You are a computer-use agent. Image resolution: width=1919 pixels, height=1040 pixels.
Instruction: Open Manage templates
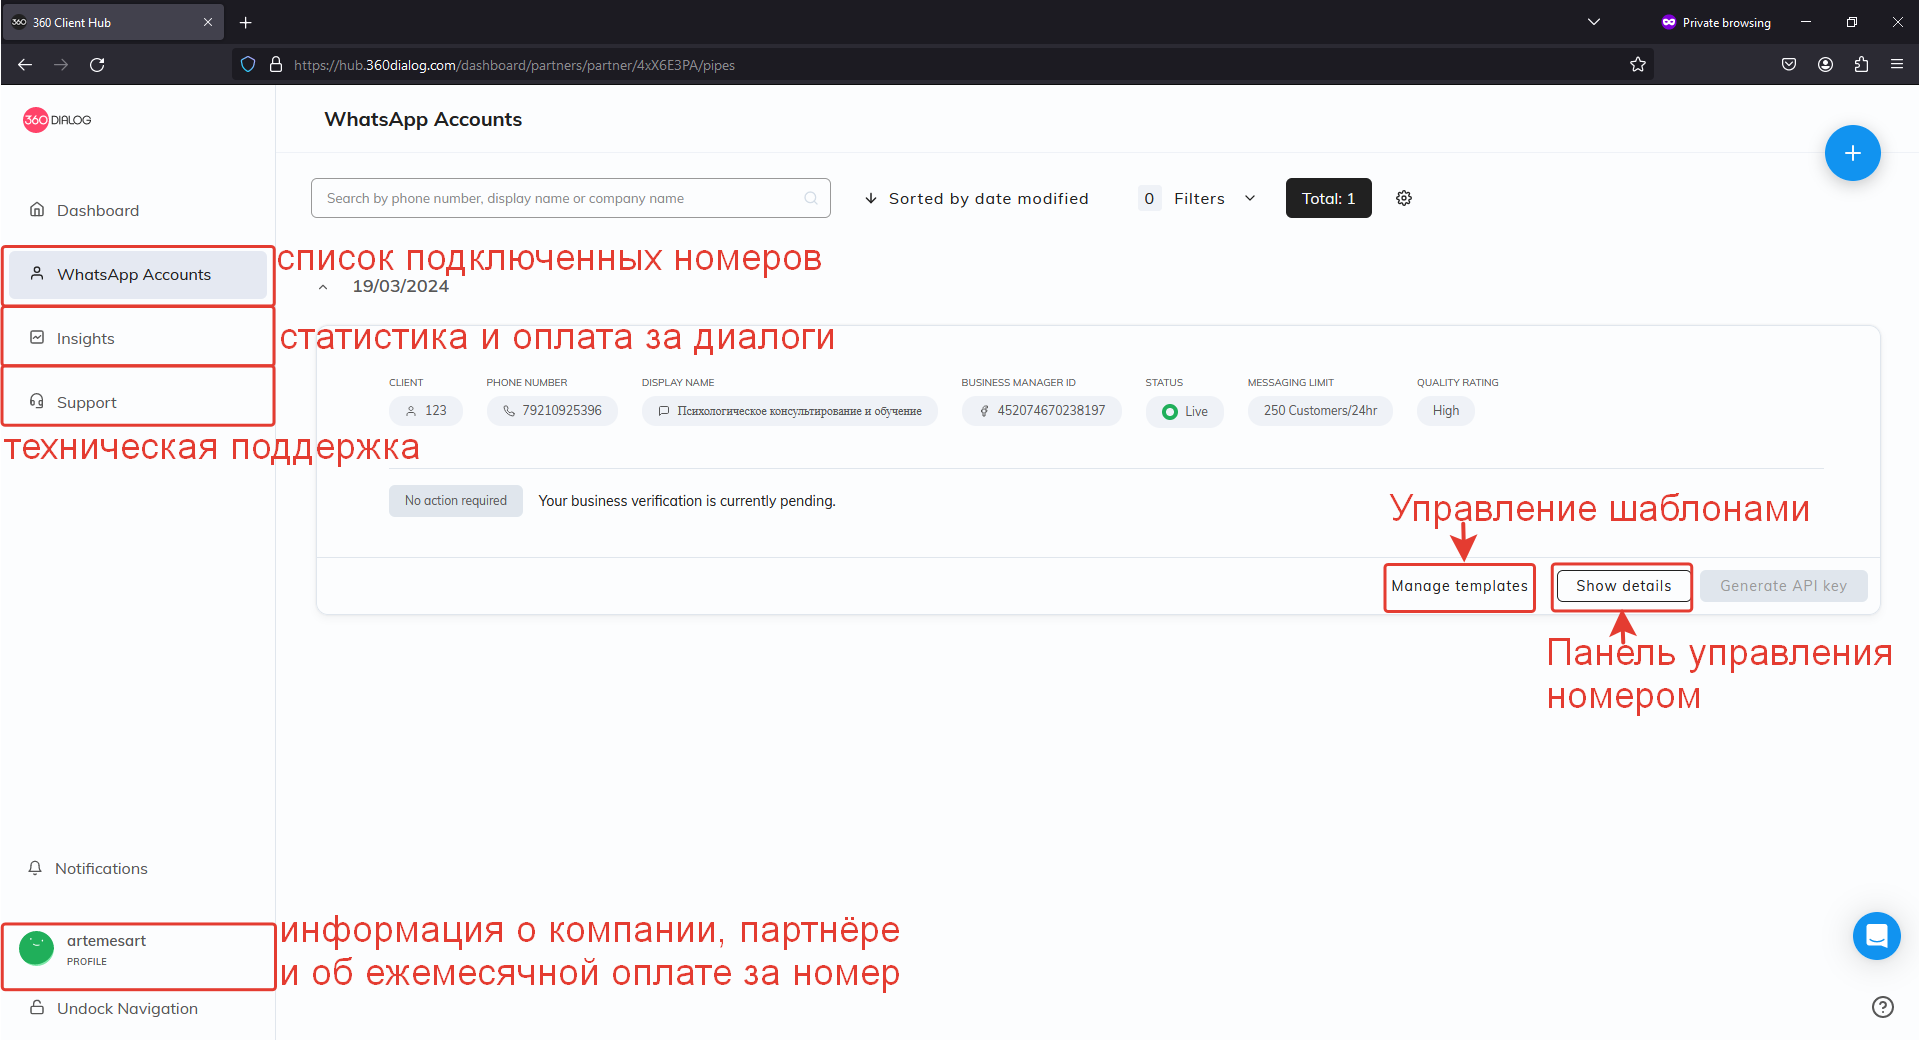pos(1459,586)
